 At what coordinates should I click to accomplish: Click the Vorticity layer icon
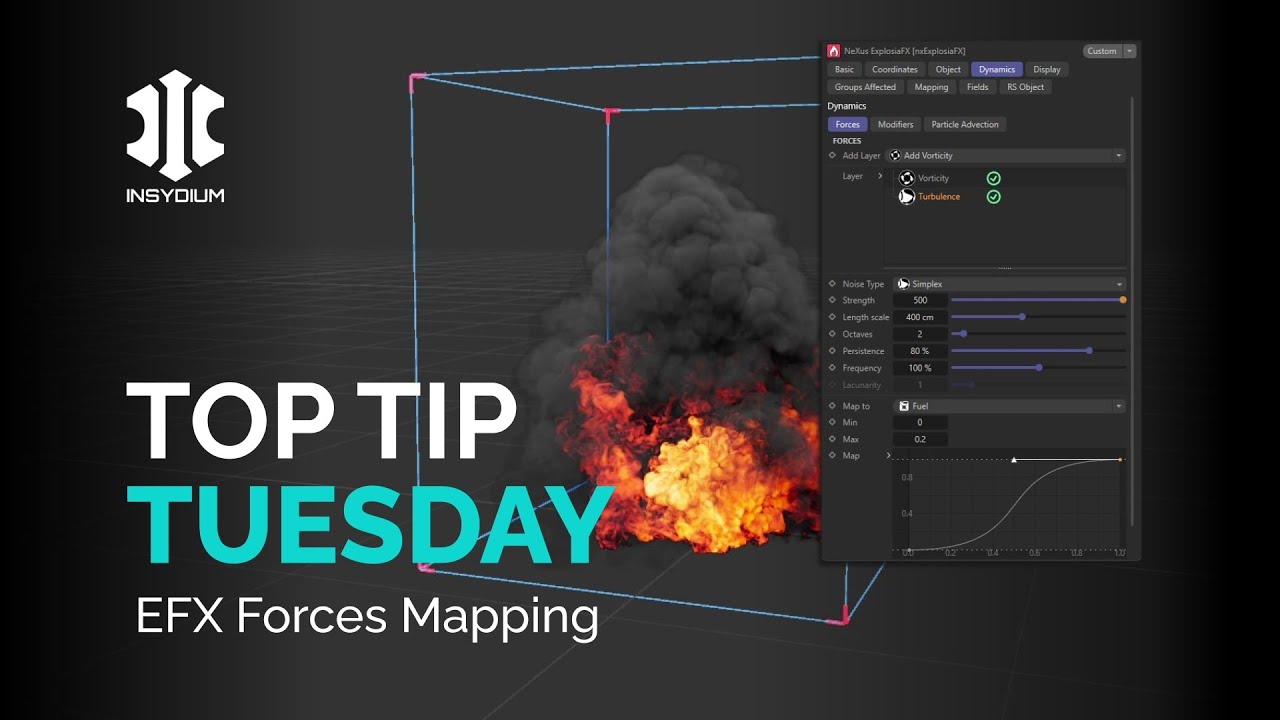(x=906, y=178)
